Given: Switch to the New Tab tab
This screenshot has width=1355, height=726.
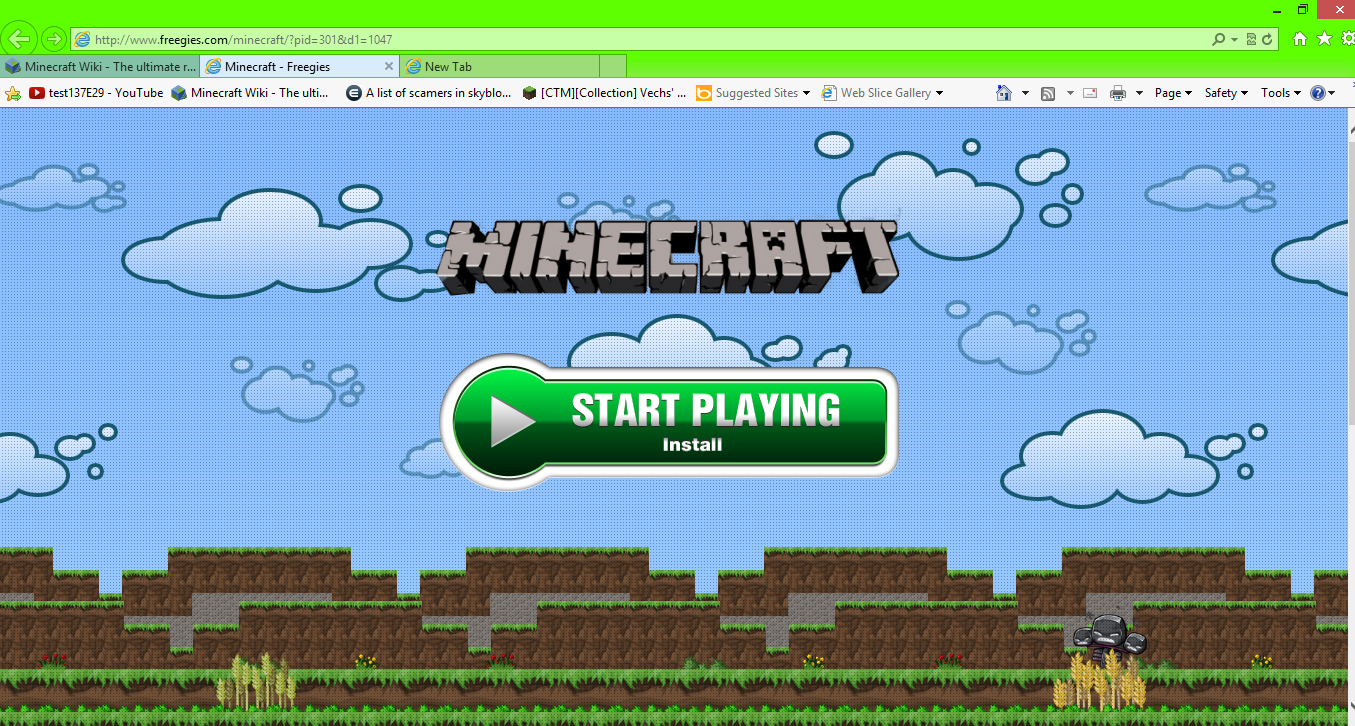Looking at the screenshot, I should coord(499,66).
